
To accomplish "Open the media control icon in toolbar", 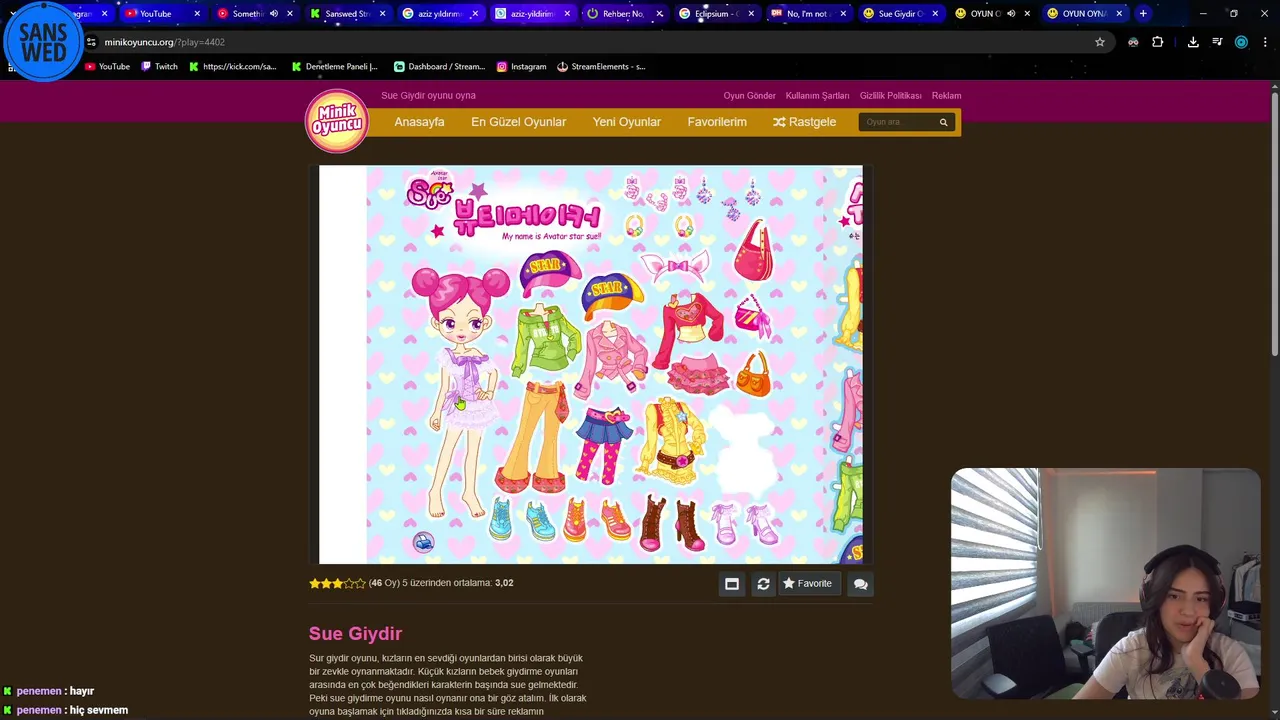I will tap(1217, 42).
